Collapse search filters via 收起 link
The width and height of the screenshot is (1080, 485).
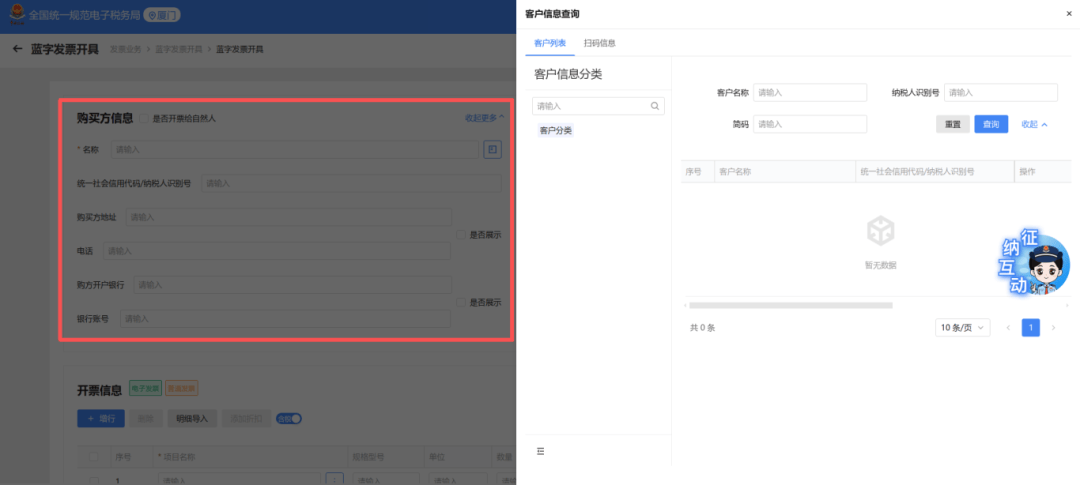1034,124
